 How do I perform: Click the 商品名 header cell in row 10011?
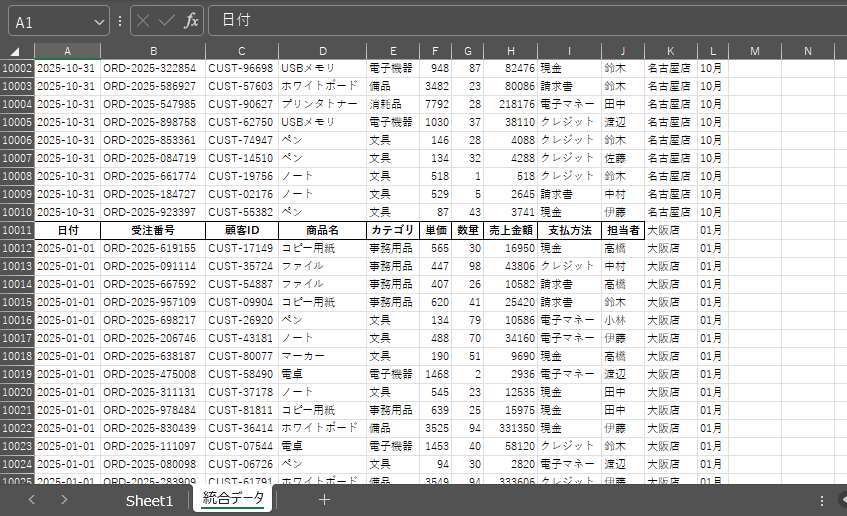pyautogui.click(x=322, y=230)
